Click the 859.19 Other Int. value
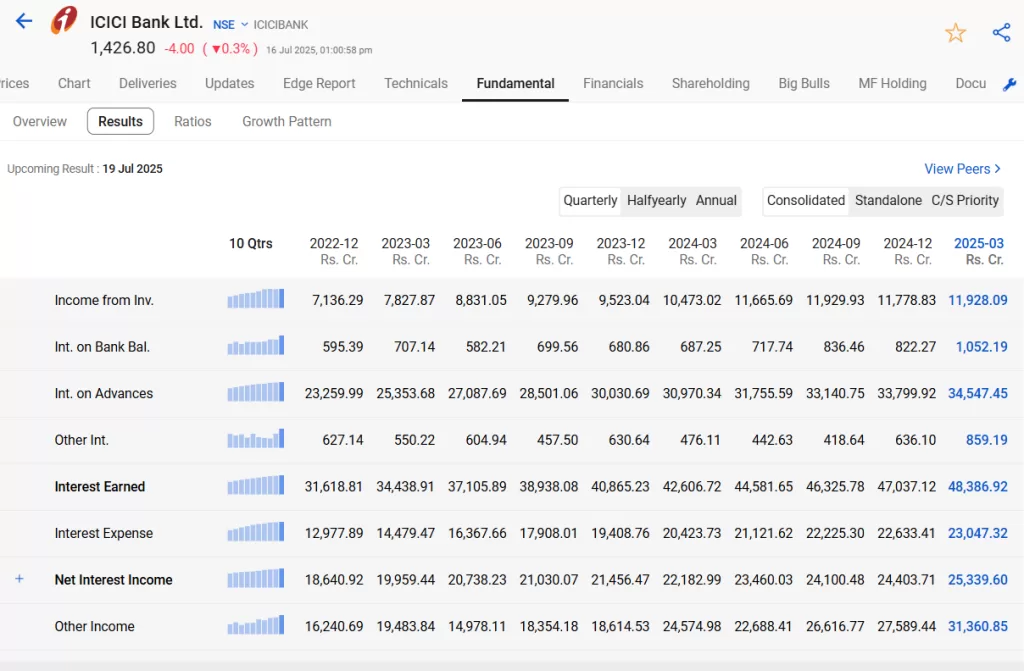Viewport: 1024px width, 671px height. pos(987,440)
